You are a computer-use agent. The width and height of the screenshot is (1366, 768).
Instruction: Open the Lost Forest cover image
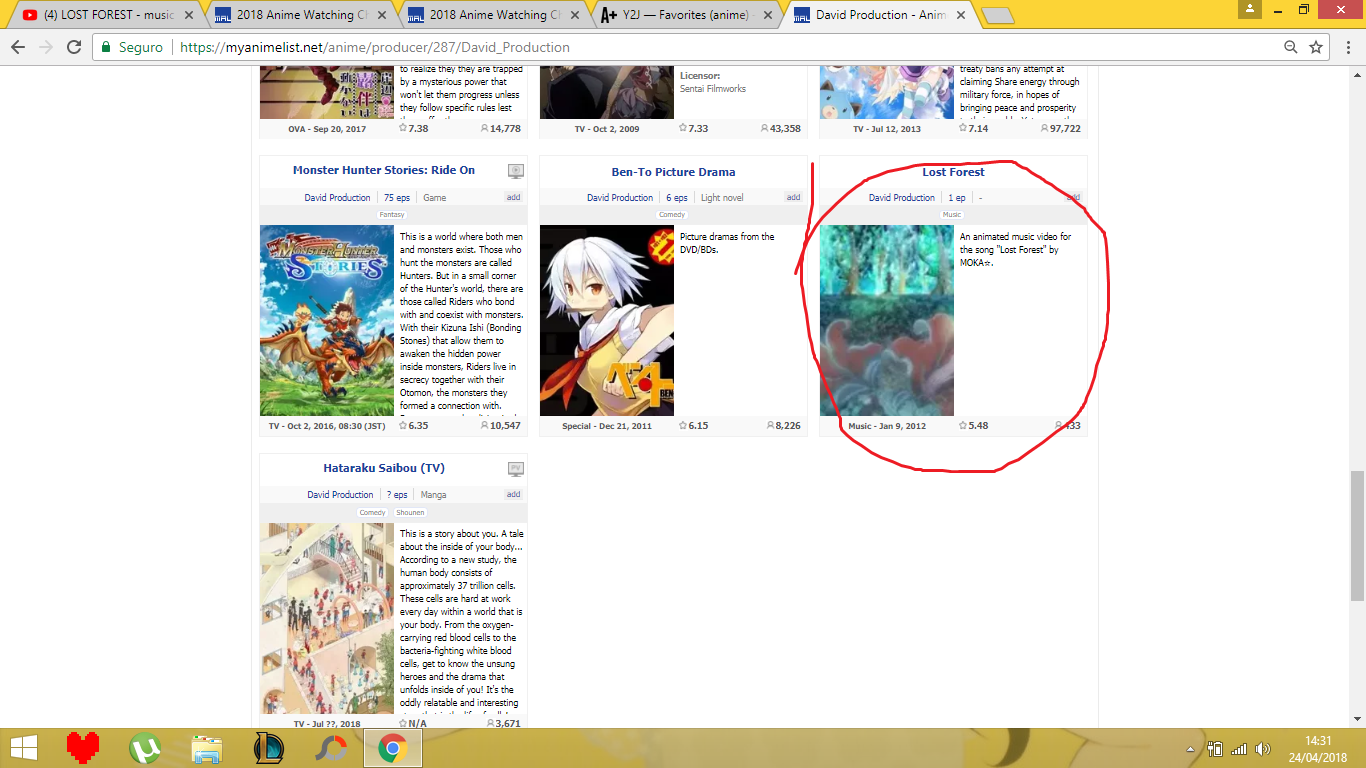pyautogui.click(x=887, y=320)
